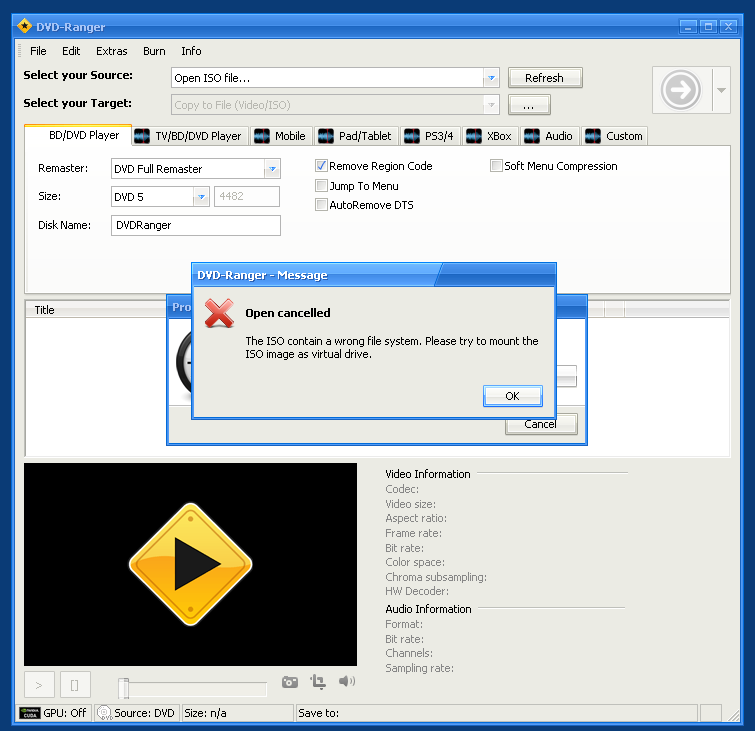This screenshot has height=731, width=755.
Task: Click the Pad/Tablet tab film icon
Action: (325, 136)
